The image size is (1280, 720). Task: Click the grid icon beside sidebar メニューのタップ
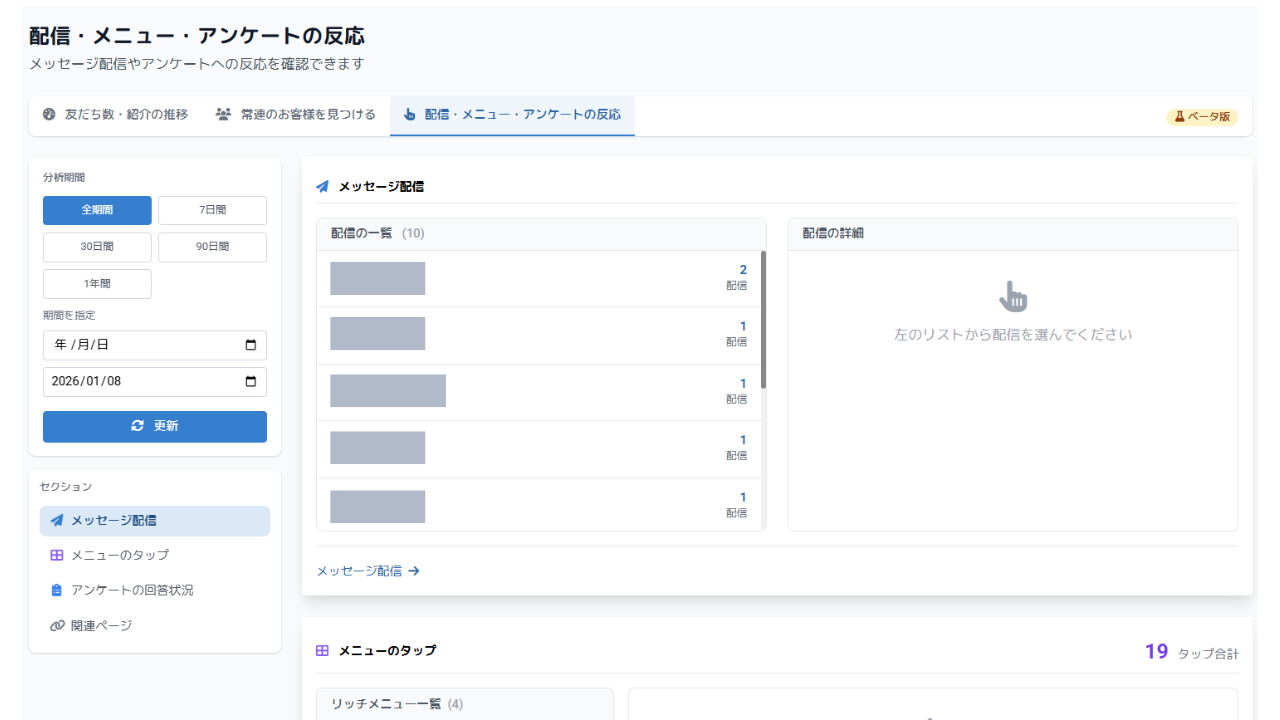coord(57,555)
